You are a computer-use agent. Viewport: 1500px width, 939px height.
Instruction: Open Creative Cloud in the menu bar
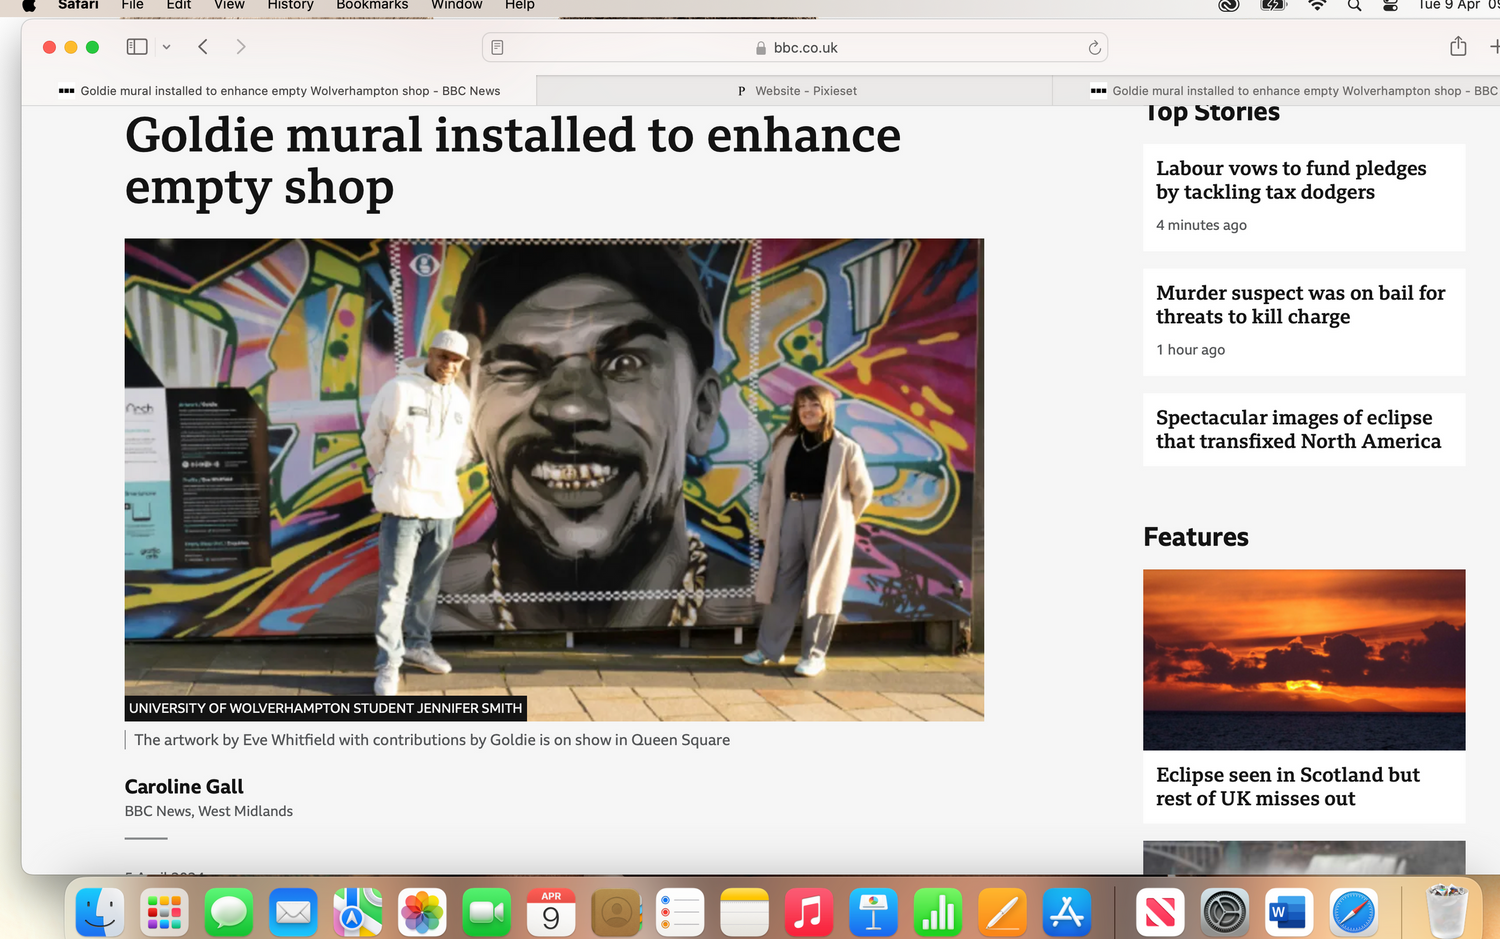(x=1229, y=5)
